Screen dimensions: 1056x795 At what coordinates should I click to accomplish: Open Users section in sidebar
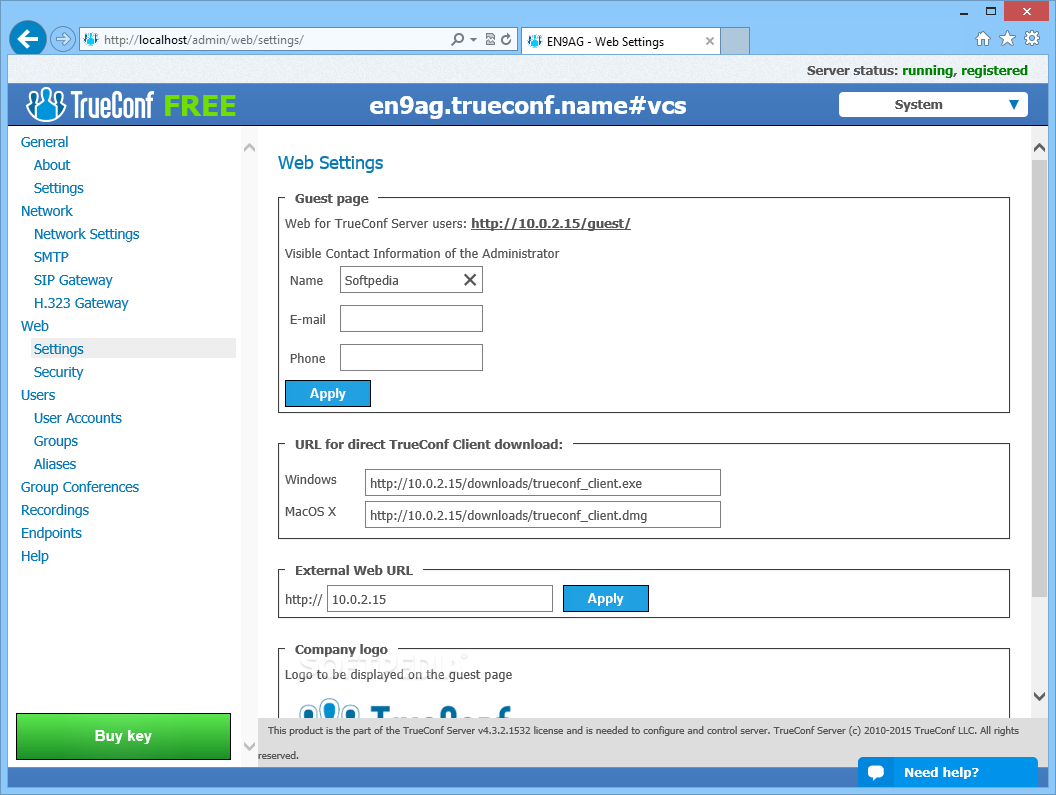(38, 395)
